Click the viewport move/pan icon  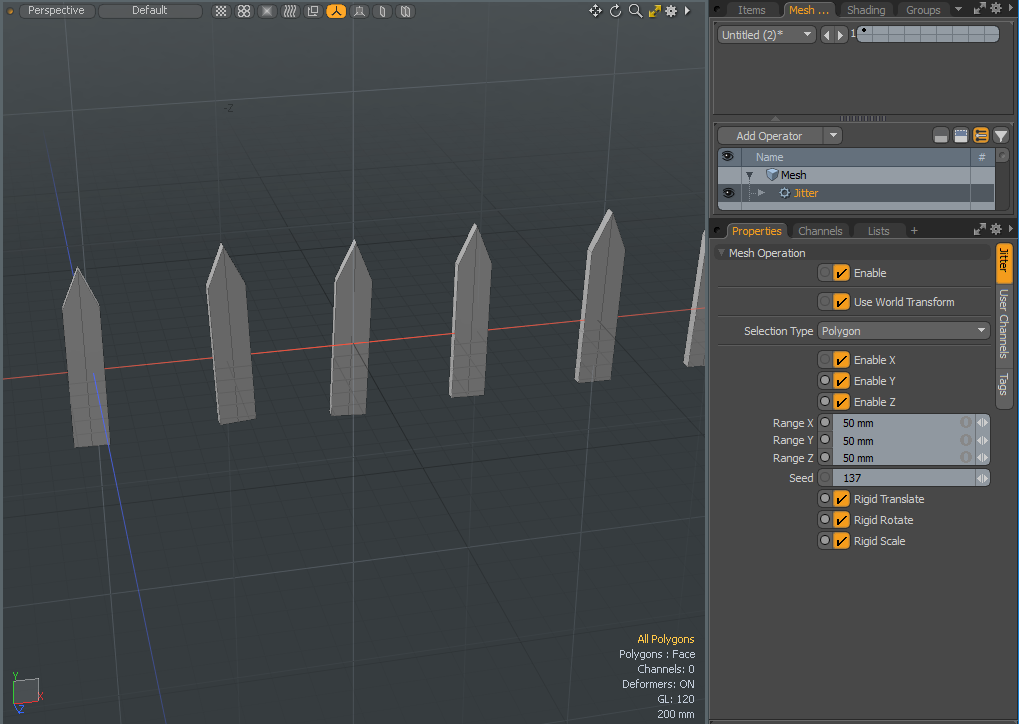(x=596, y=11)
